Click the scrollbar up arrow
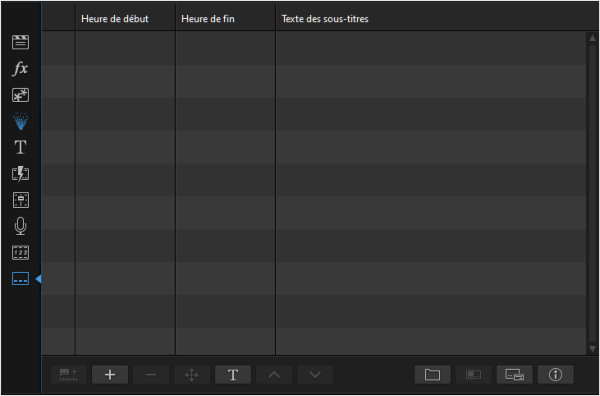This screenshot has height=396, width=600. 593,38
